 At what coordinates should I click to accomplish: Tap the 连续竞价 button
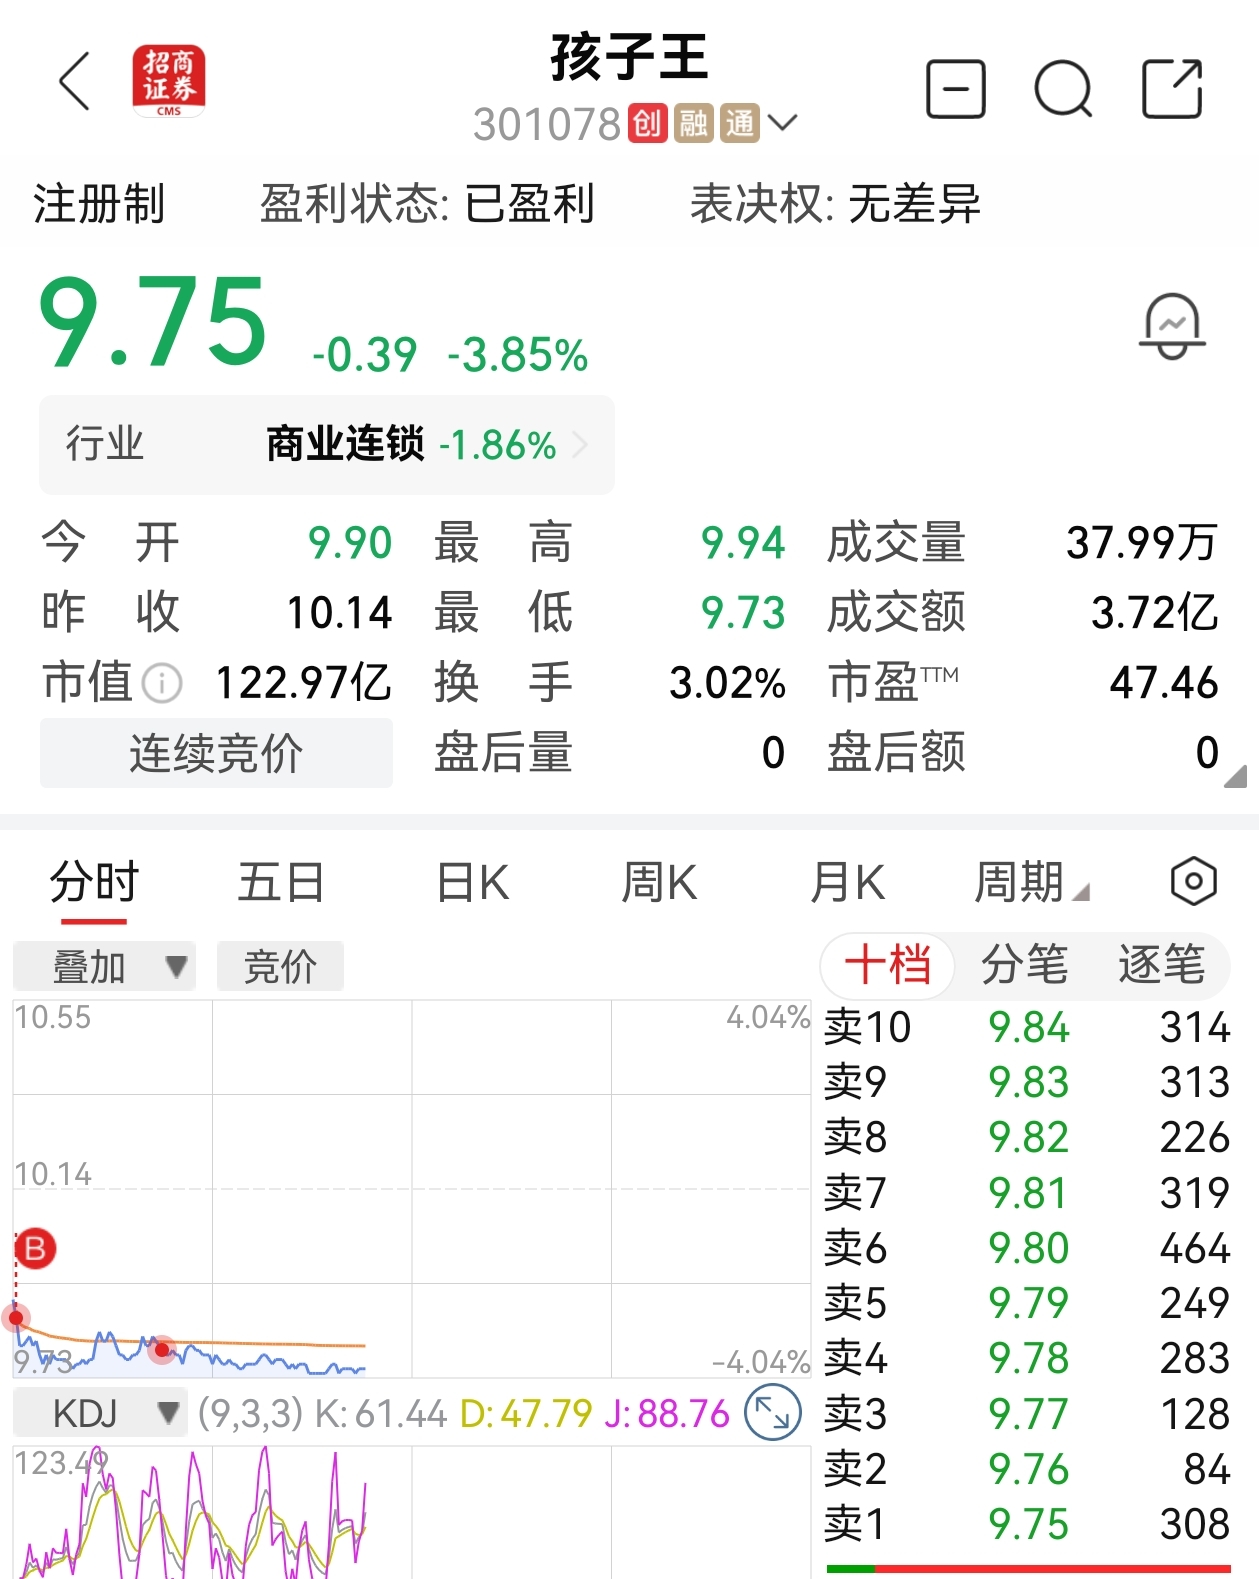(x=216, y=753)
